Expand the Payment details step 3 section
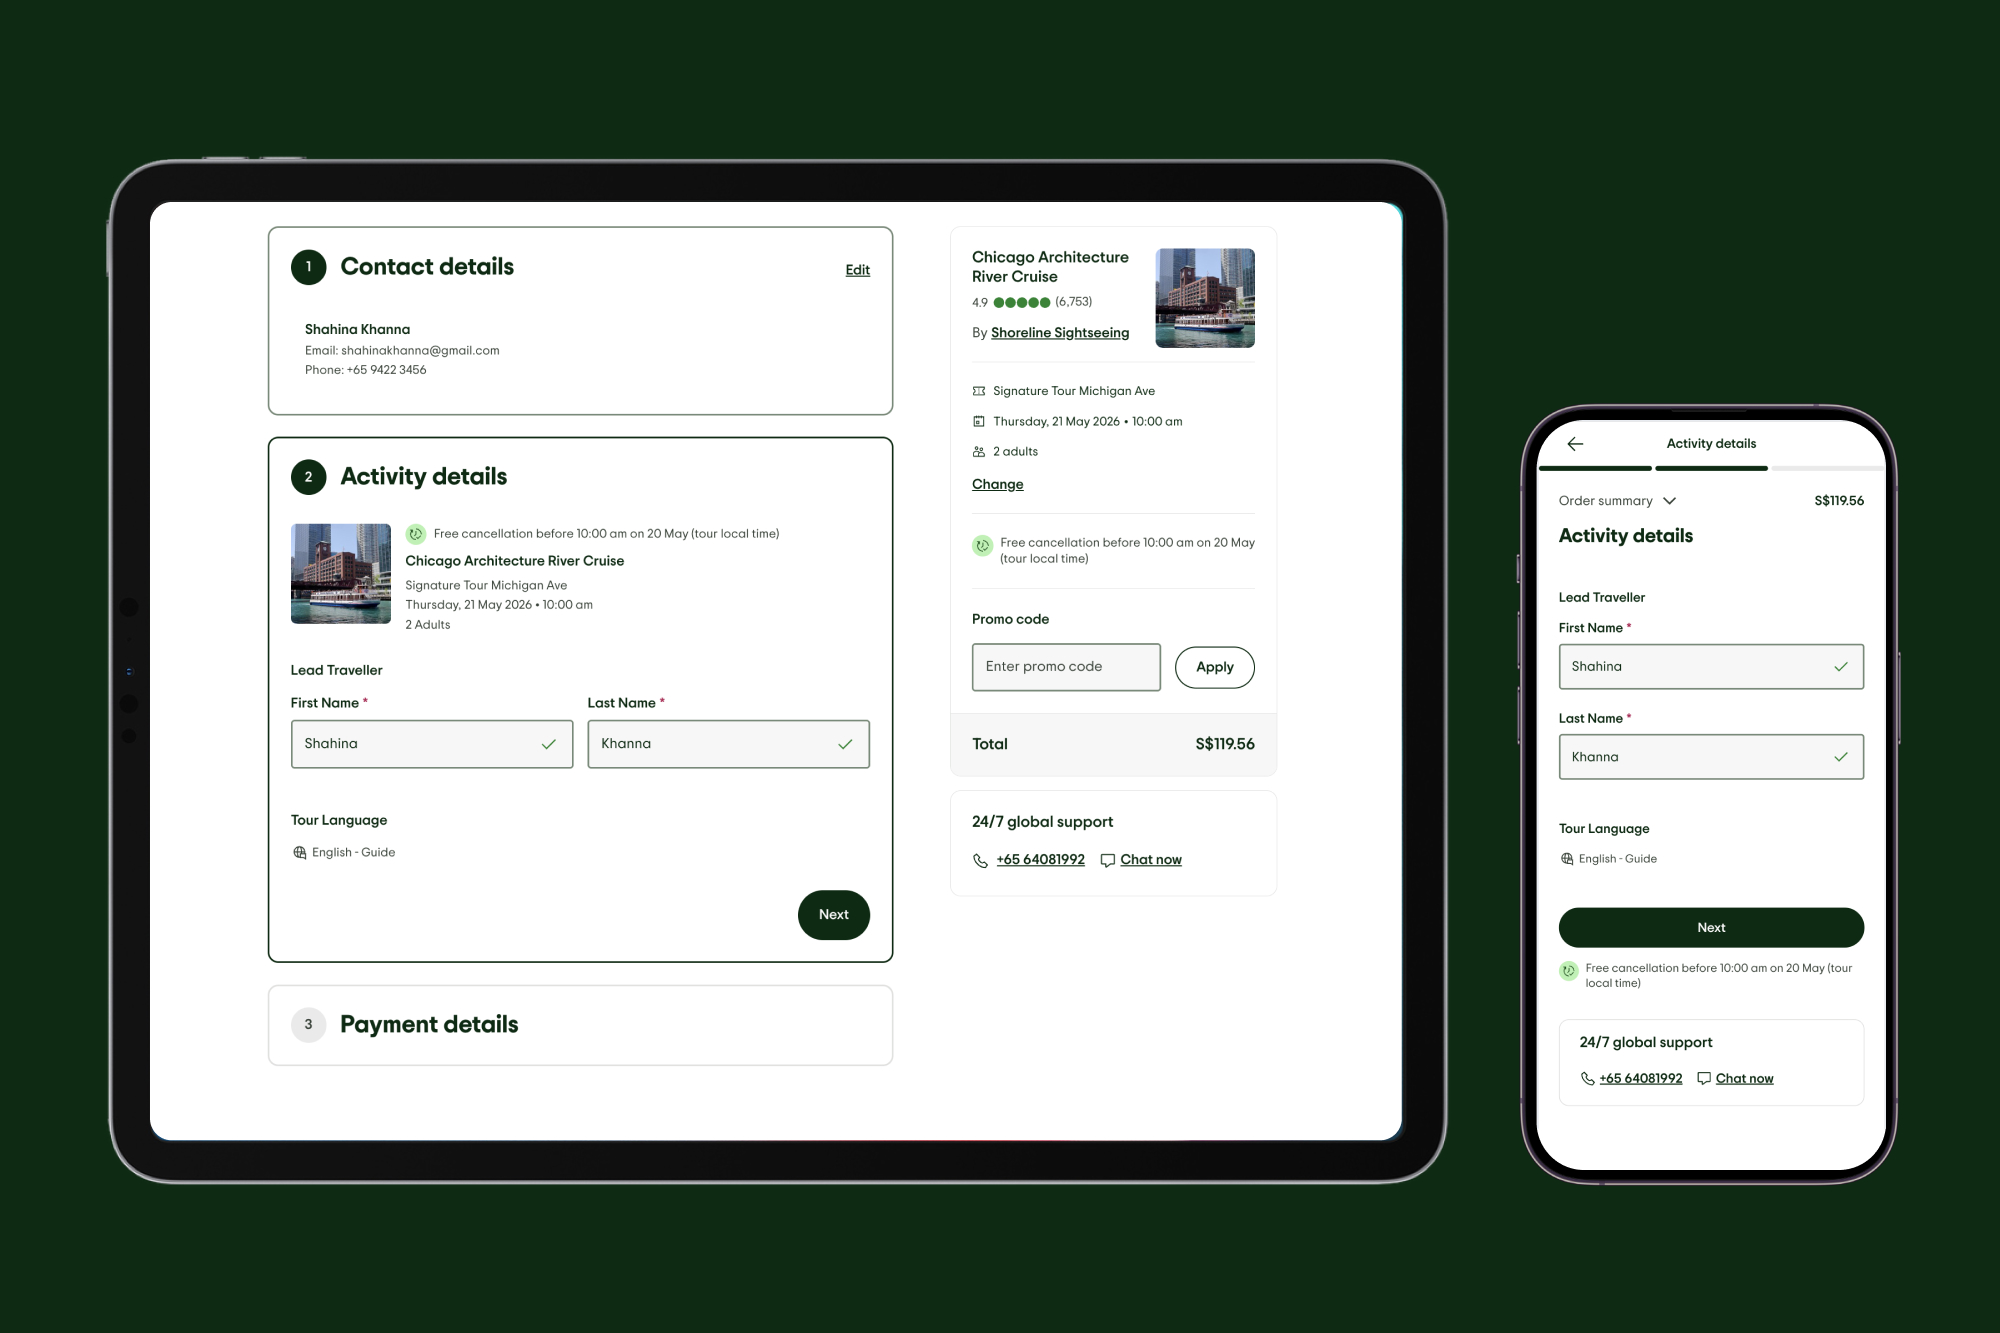 (x=429, y=1025)
